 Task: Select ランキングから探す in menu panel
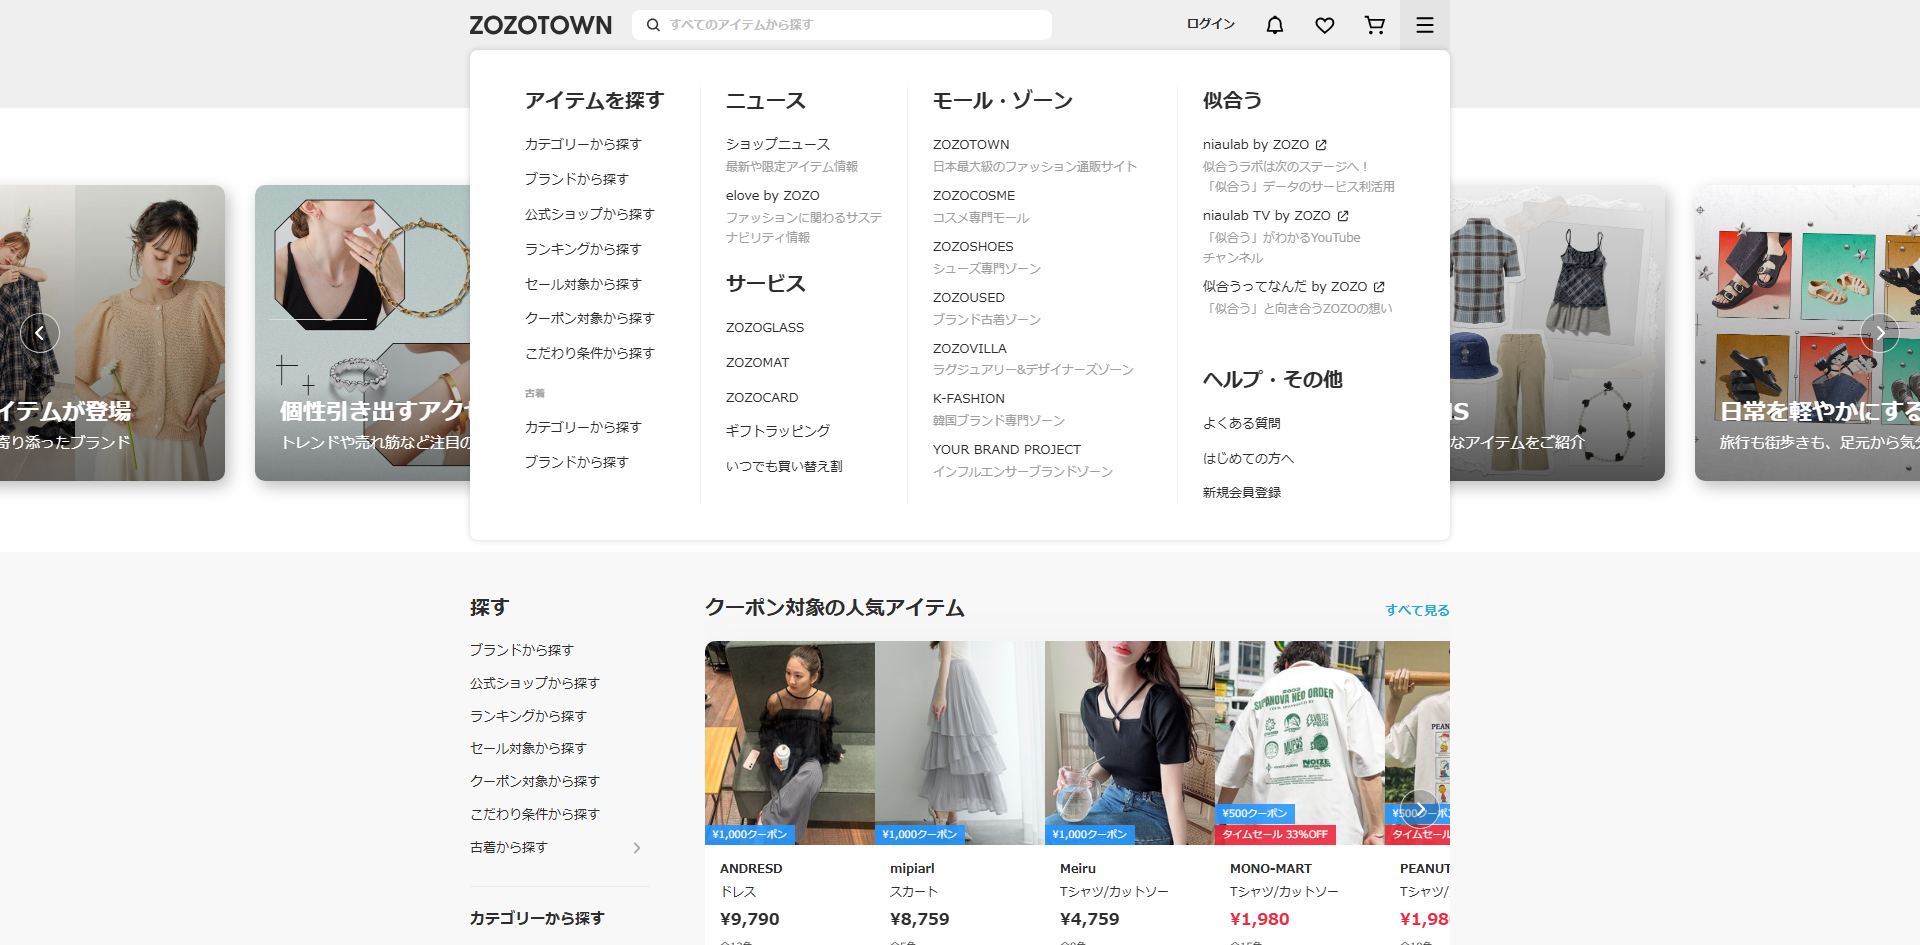click(583, 249)
